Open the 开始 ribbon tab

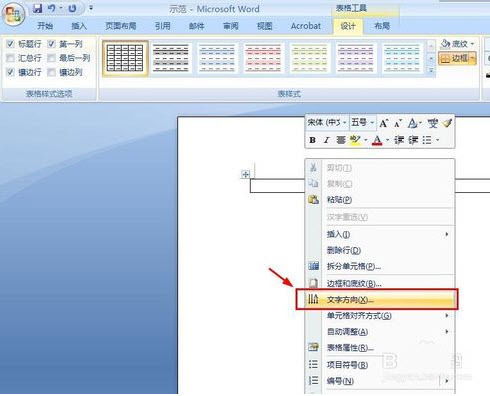(45, 26)
